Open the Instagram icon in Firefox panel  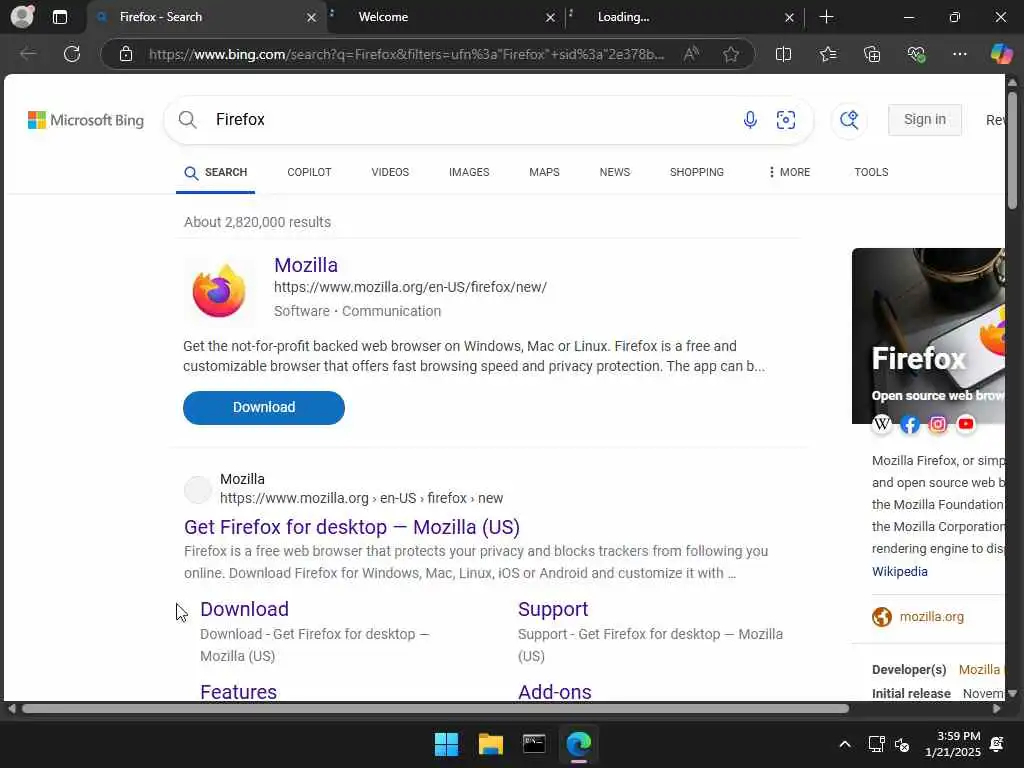pos(938,424)
